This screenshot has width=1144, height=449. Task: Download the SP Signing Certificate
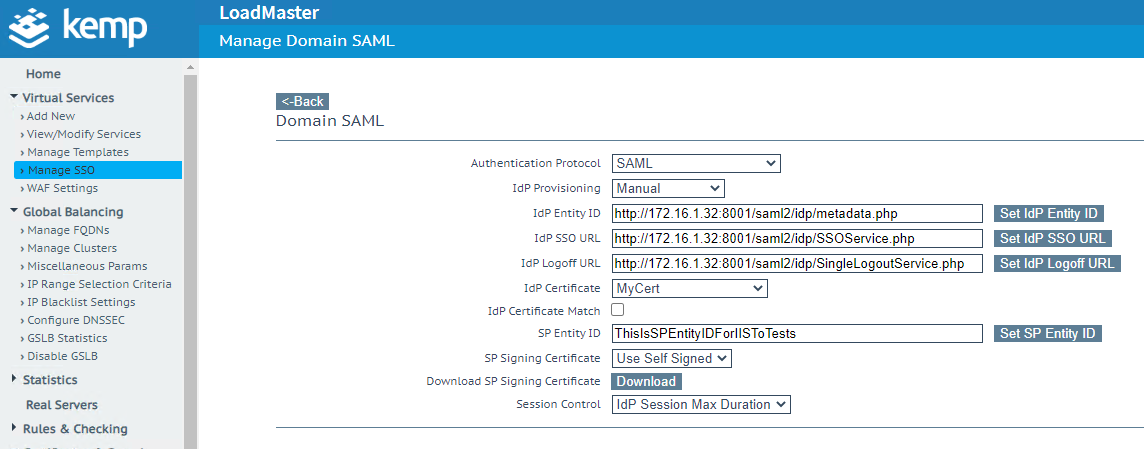(x=646, y=381)
